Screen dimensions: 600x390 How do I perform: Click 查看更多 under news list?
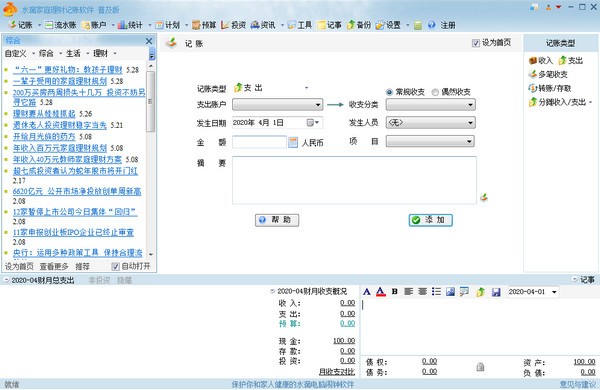click(54, 266)
